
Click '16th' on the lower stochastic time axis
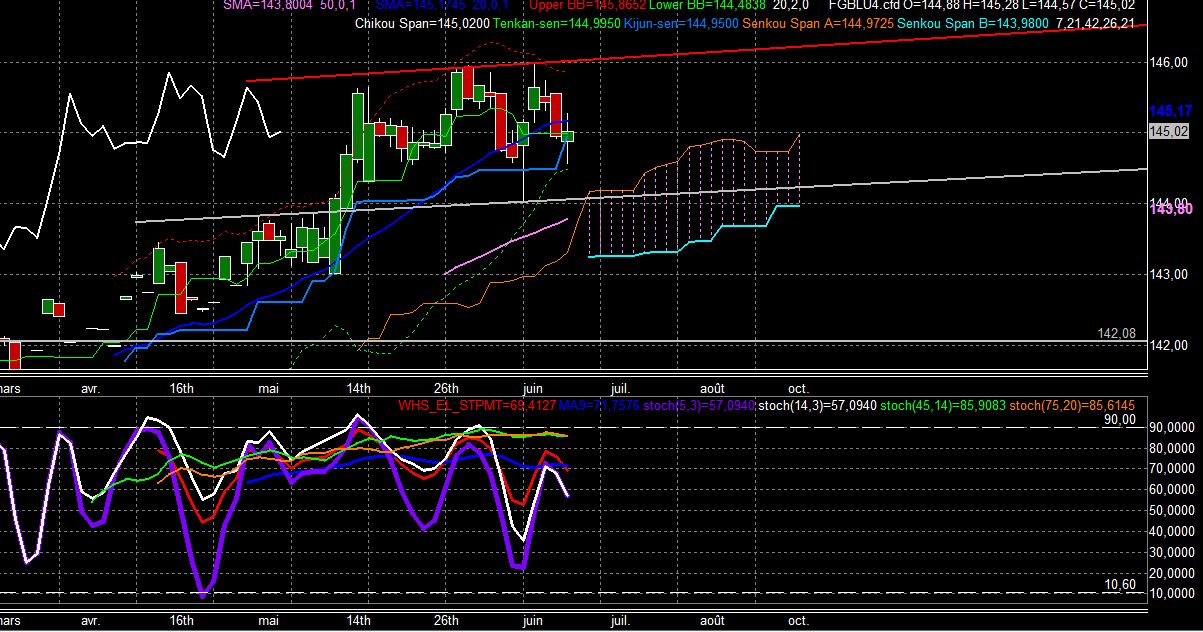182,620
